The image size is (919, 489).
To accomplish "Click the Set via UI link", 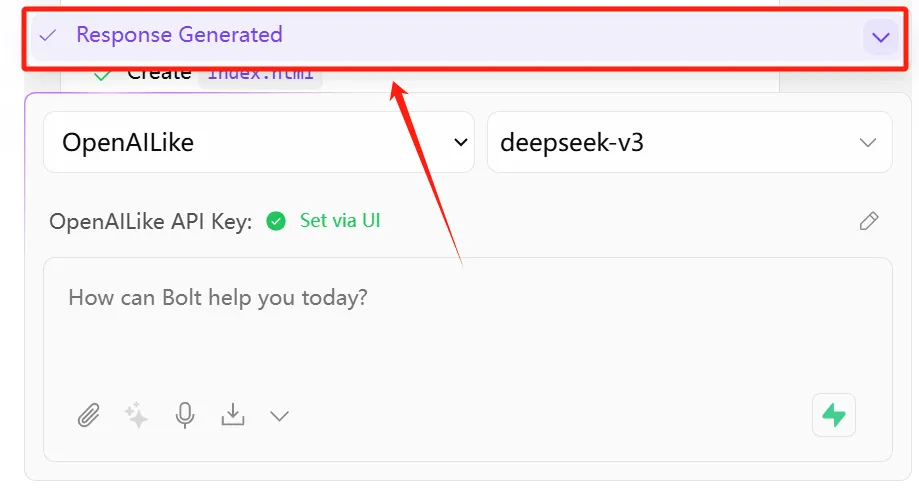I will pyautogui.click(x=340, y=221).
